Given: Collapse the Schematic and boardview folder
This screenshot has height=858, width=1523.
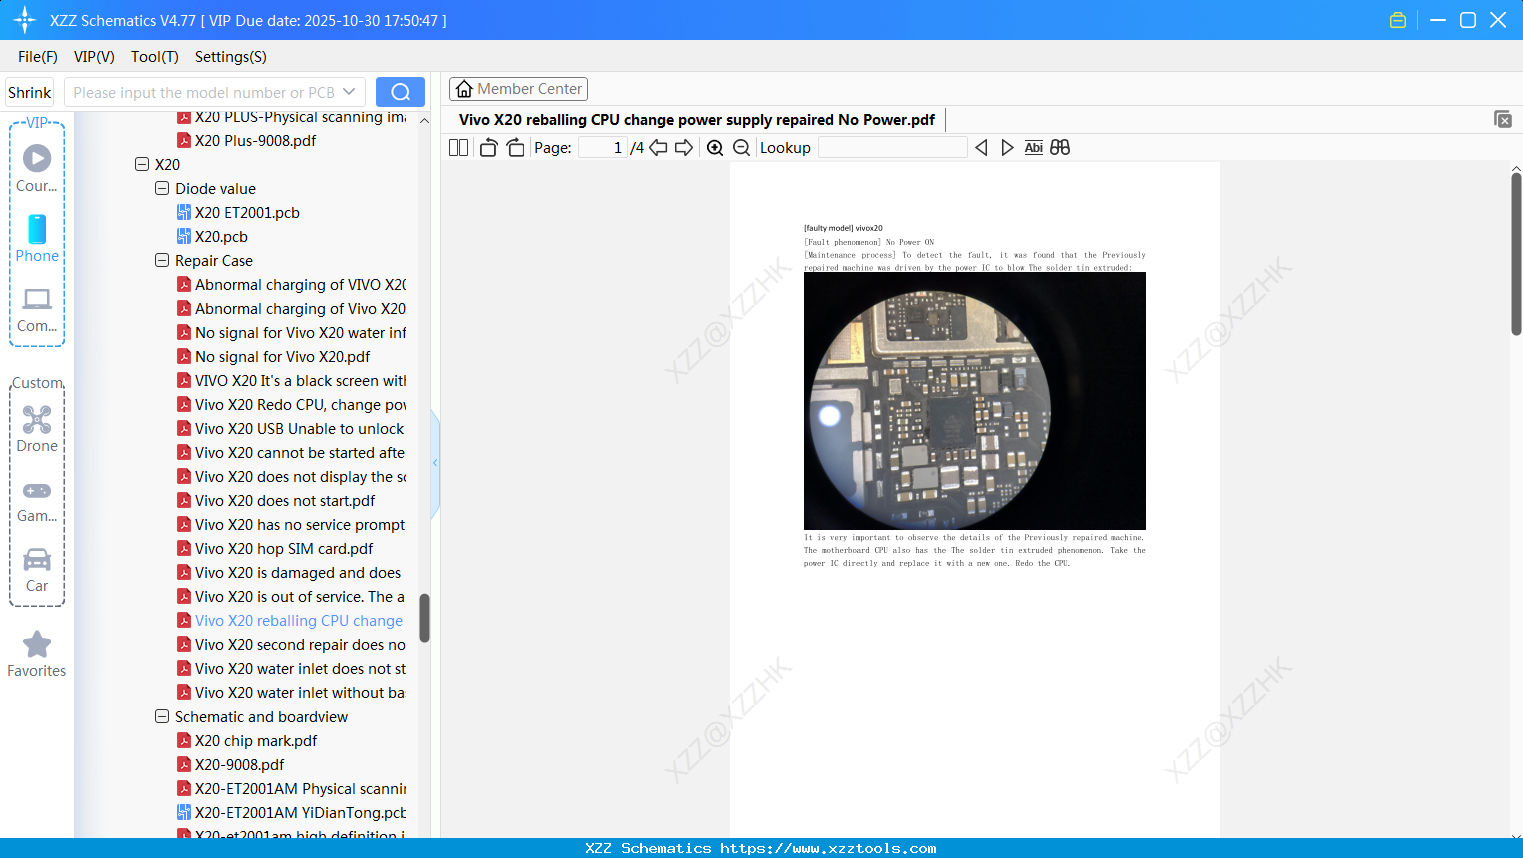Looking at the screenshot, I should tap(162, 716).
